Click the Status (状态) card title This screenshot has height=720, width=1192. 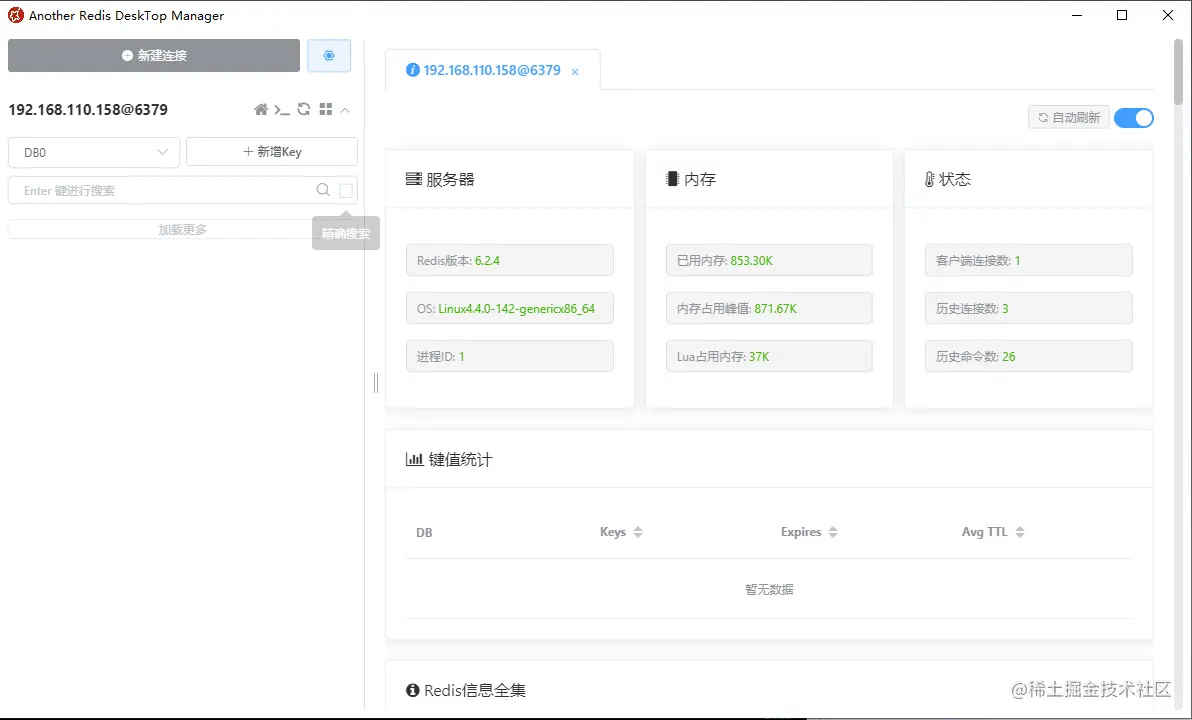click(x=947, y=179)
